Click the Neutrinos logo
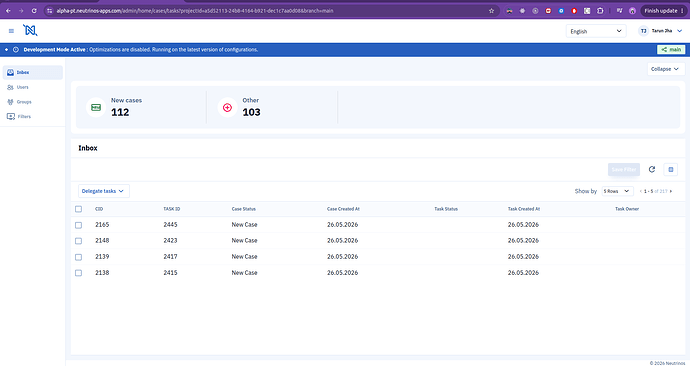The height and width of the screenshot is (366, 690). (30, 30)
